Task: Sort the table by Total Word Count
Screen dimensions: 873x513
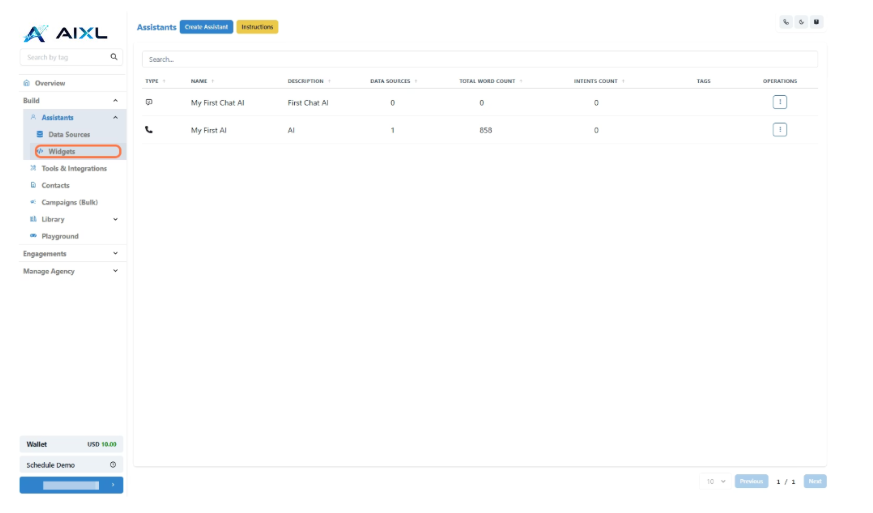Action: click(486, 81)
